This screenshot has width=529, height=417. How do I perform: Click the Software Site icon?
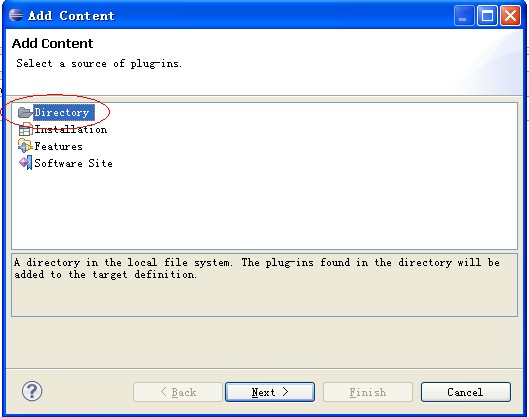click(25, 163)
